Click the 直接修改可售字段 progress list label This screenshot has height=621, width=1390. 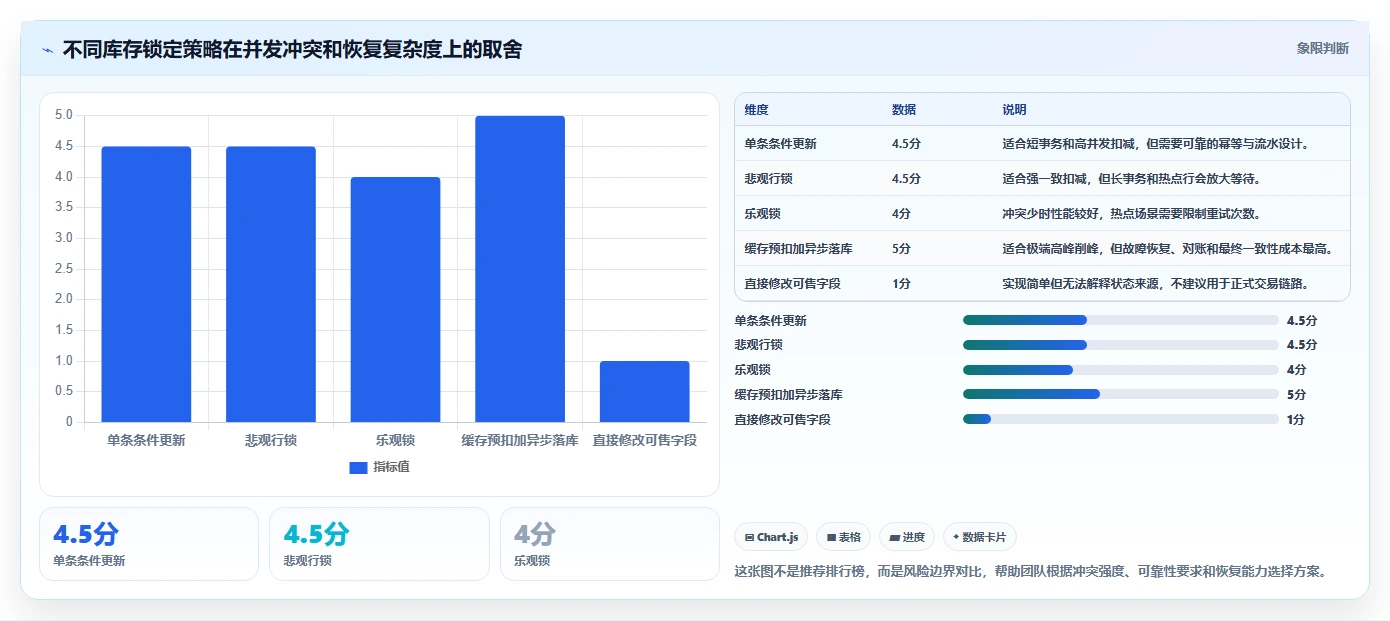pos(783,420)
